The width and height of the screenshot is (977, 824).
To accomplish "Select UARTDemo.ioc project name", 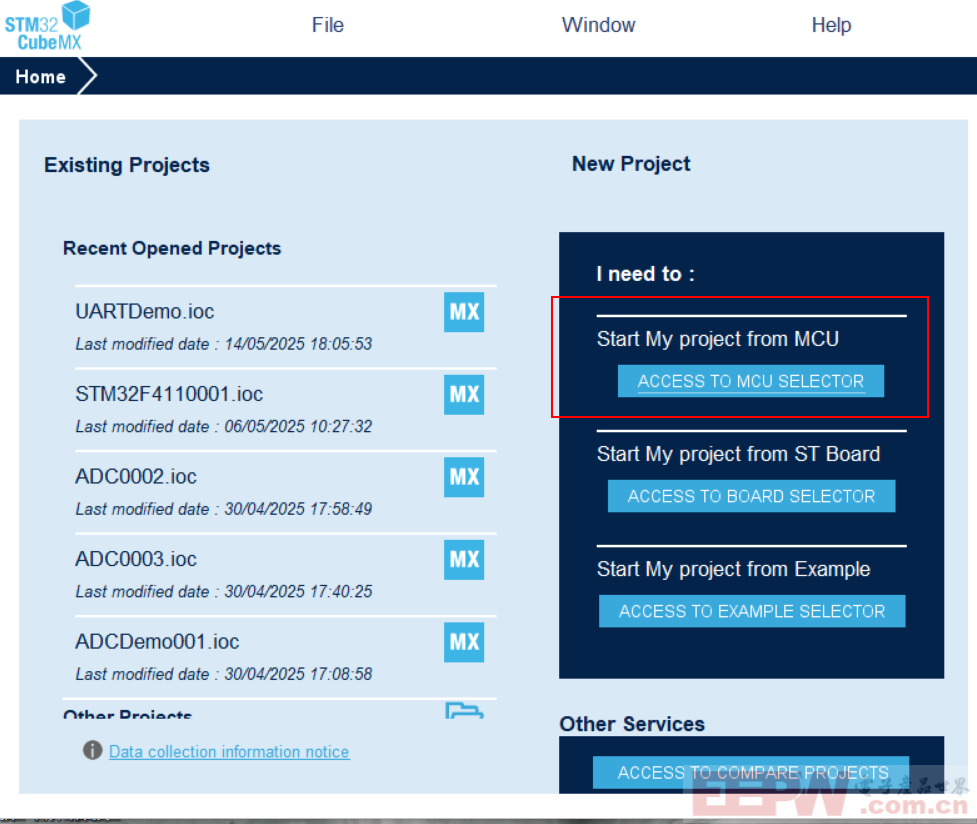I will [145, 311].
